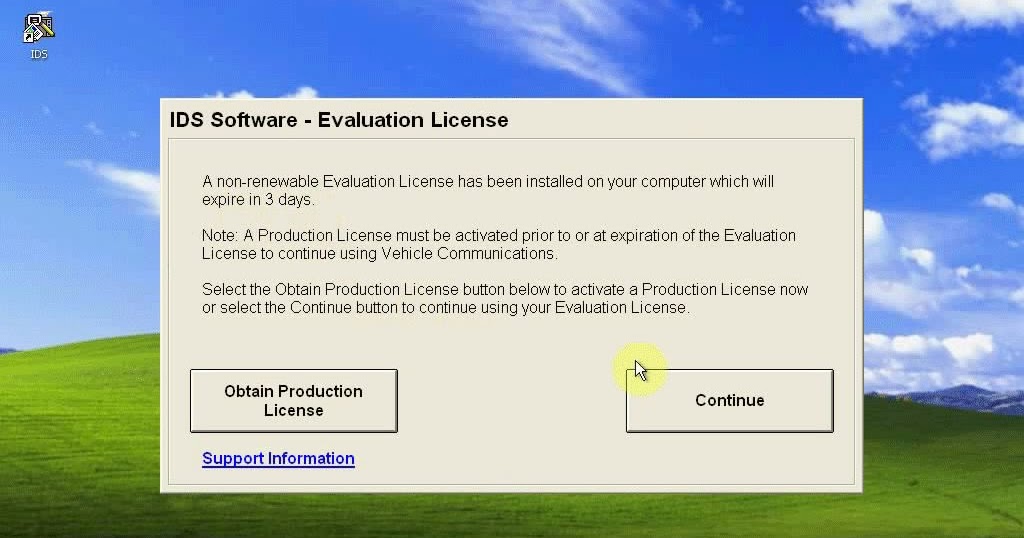This screenshot has width=1024, height=538.
Task: Select the line starting "Note: A Production License"
Action: pos(499,236)
